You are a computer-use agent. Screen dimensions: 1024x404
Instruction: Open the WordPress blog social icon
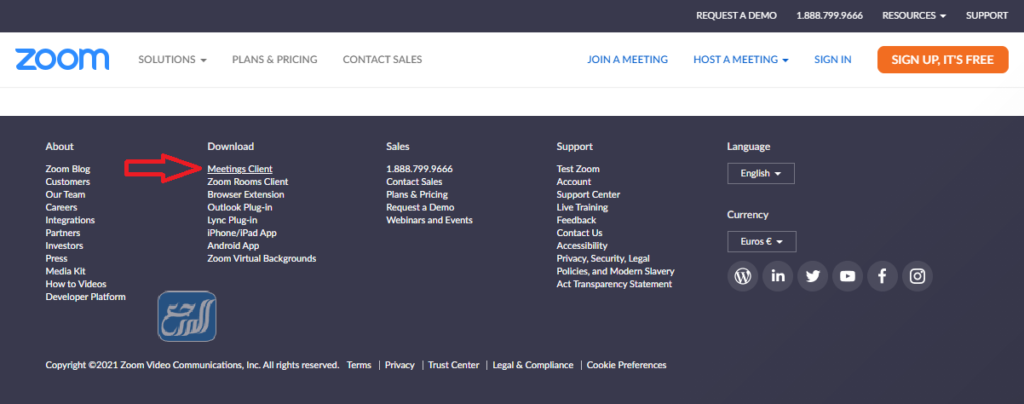click(x=742, y=277)
